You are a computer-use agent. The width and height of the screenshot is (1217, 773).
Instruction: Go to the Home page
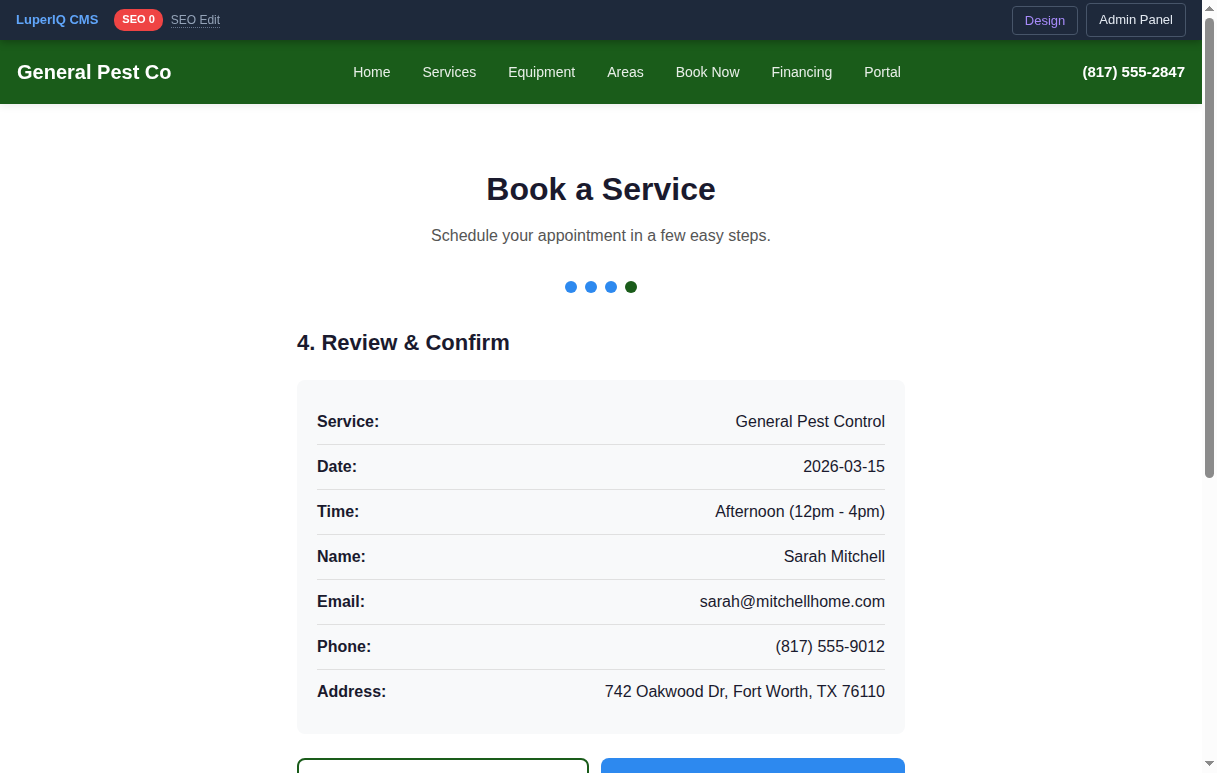(371, 71)
